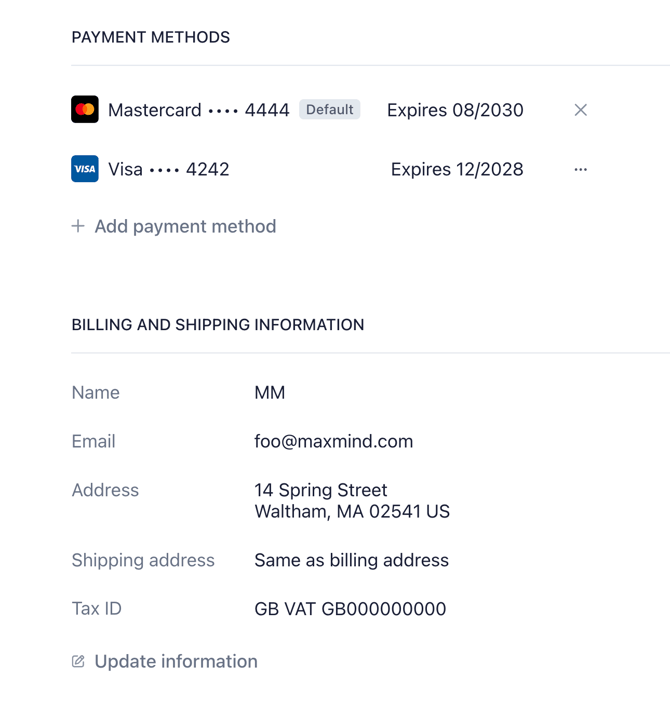This screenshot has width=670, height=706.
Task: Click the Payment Methods section heading
Action: [x=151, y=37]
